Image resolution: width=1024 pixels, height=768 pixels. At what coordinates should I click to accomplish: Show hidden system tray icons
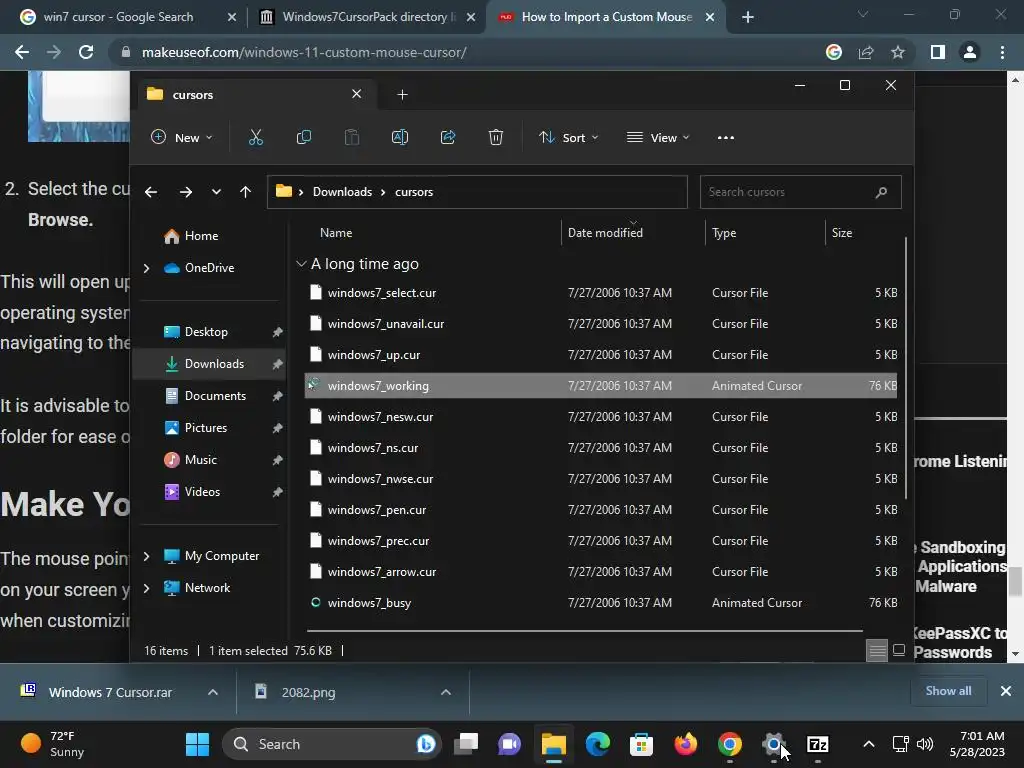[869, 744]
